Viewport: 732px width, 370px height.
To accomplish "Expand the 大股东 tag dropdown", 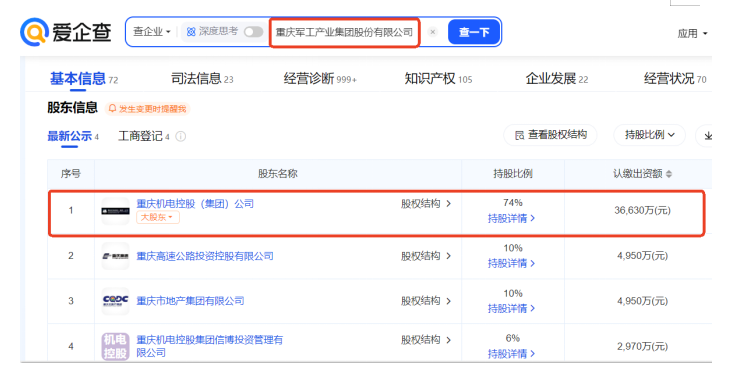I will (157, 217).
